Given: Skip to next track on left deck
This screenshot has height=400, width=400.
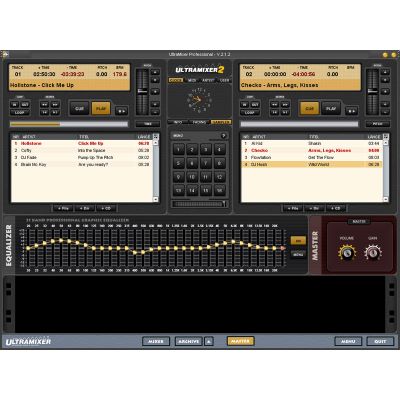Looking at the screenshot, I should [x=55, y=113].
